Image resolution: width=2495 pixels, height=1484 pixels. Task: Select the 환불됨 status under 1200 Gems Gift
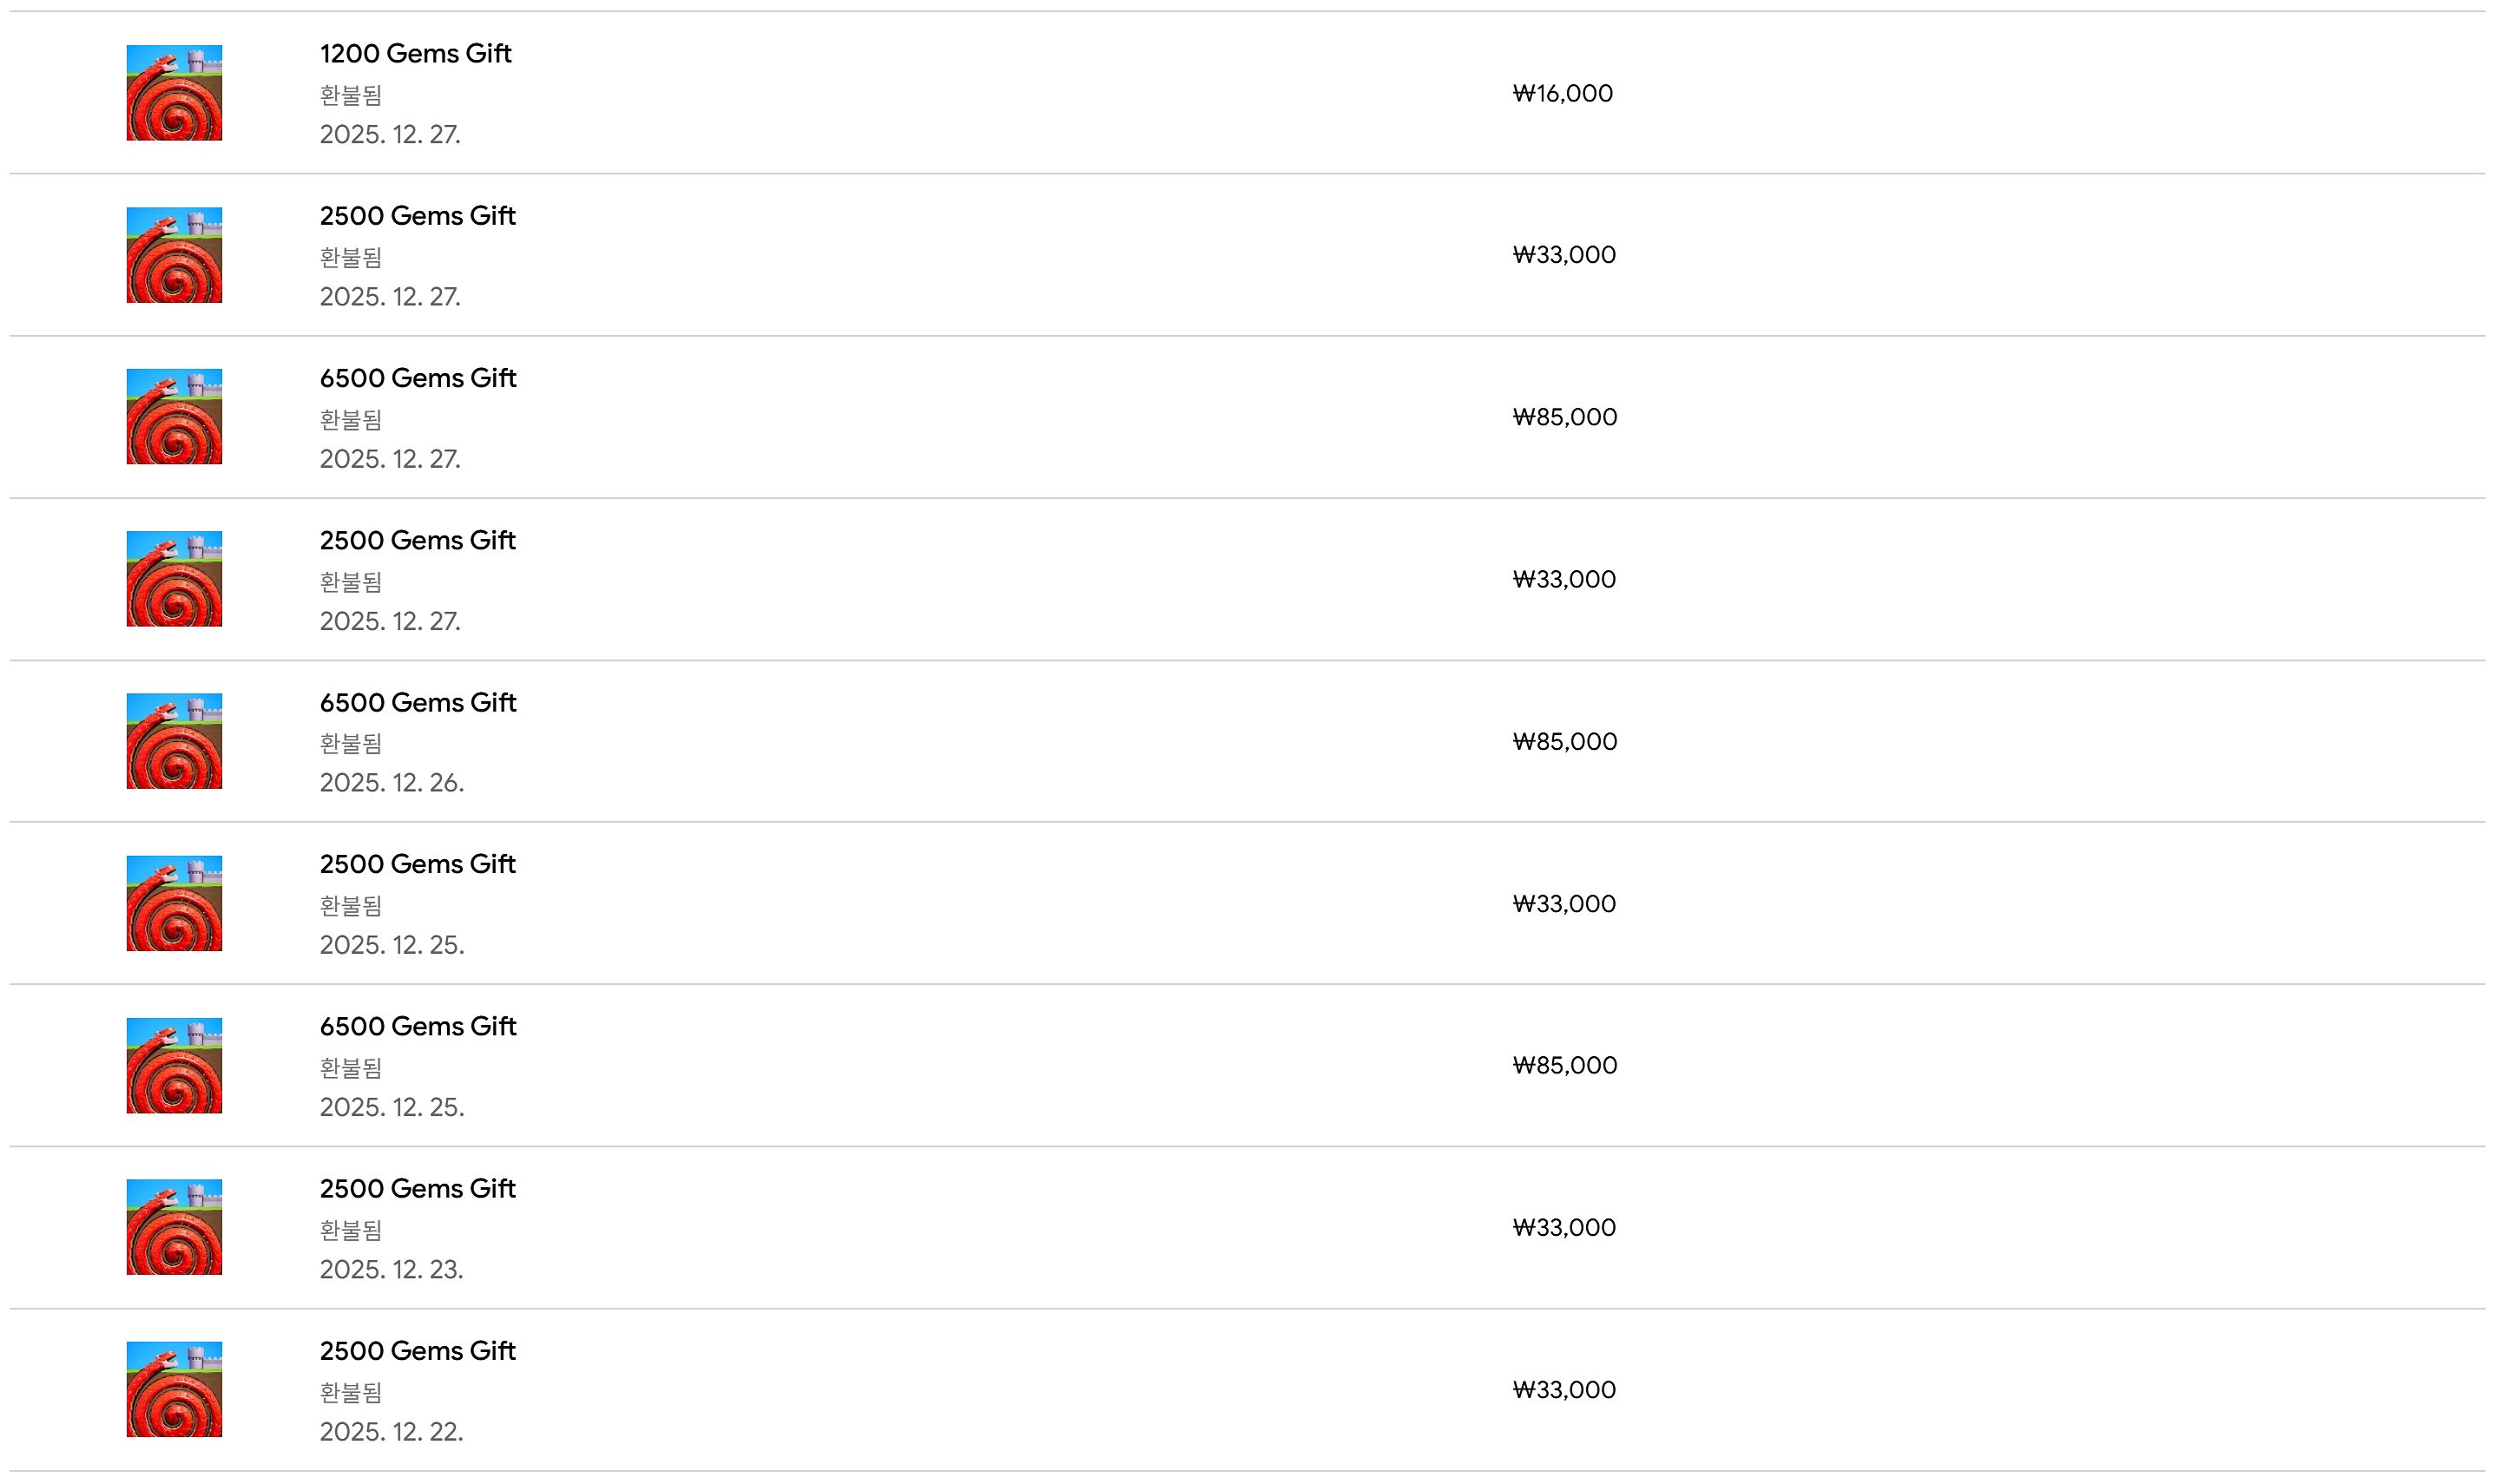coord(350,95)
